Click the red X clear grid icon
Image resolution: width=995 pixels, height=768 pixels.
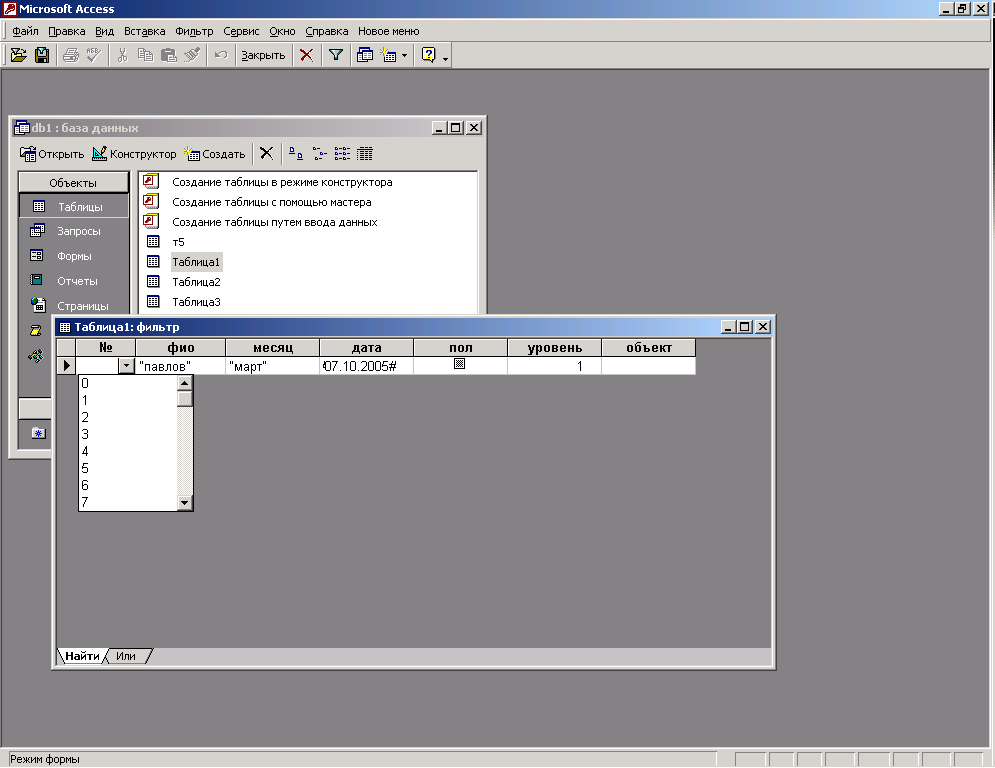(306, 55)
